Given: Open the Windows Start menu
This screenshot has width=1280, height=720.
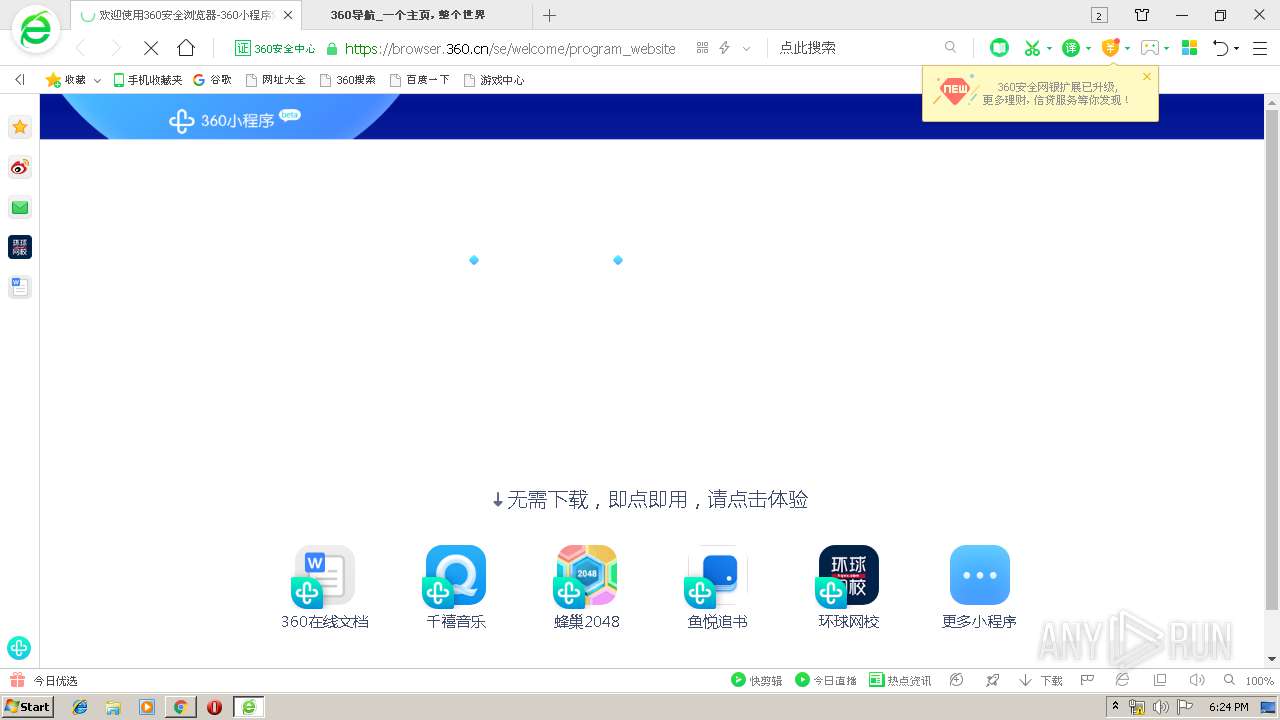Looking at the screenshot, I should 28,707.
